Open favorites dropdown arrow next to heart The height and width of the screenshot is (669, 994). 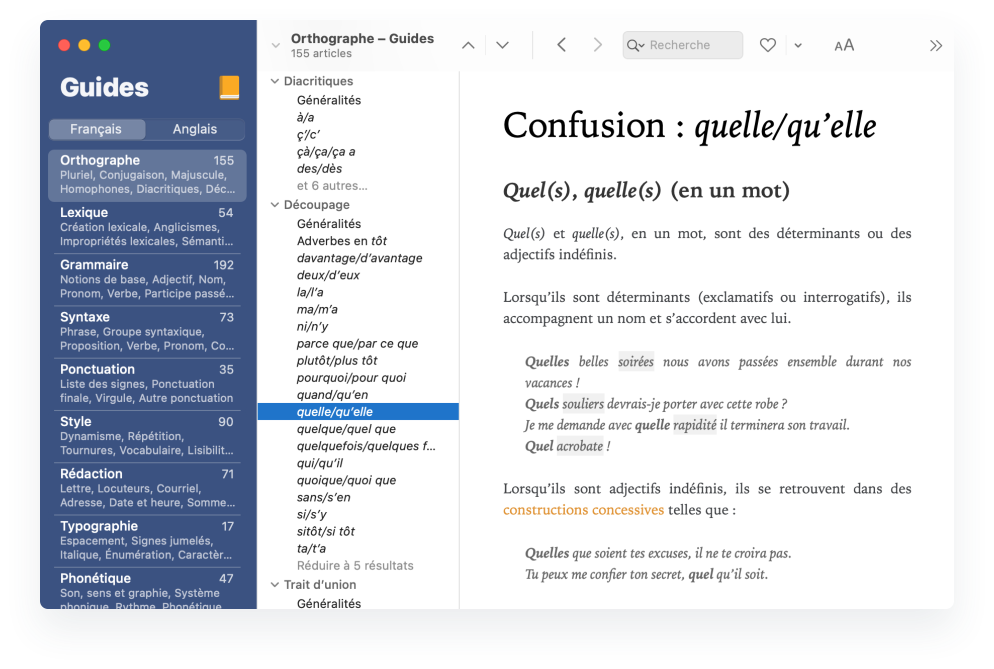(797, 45)
